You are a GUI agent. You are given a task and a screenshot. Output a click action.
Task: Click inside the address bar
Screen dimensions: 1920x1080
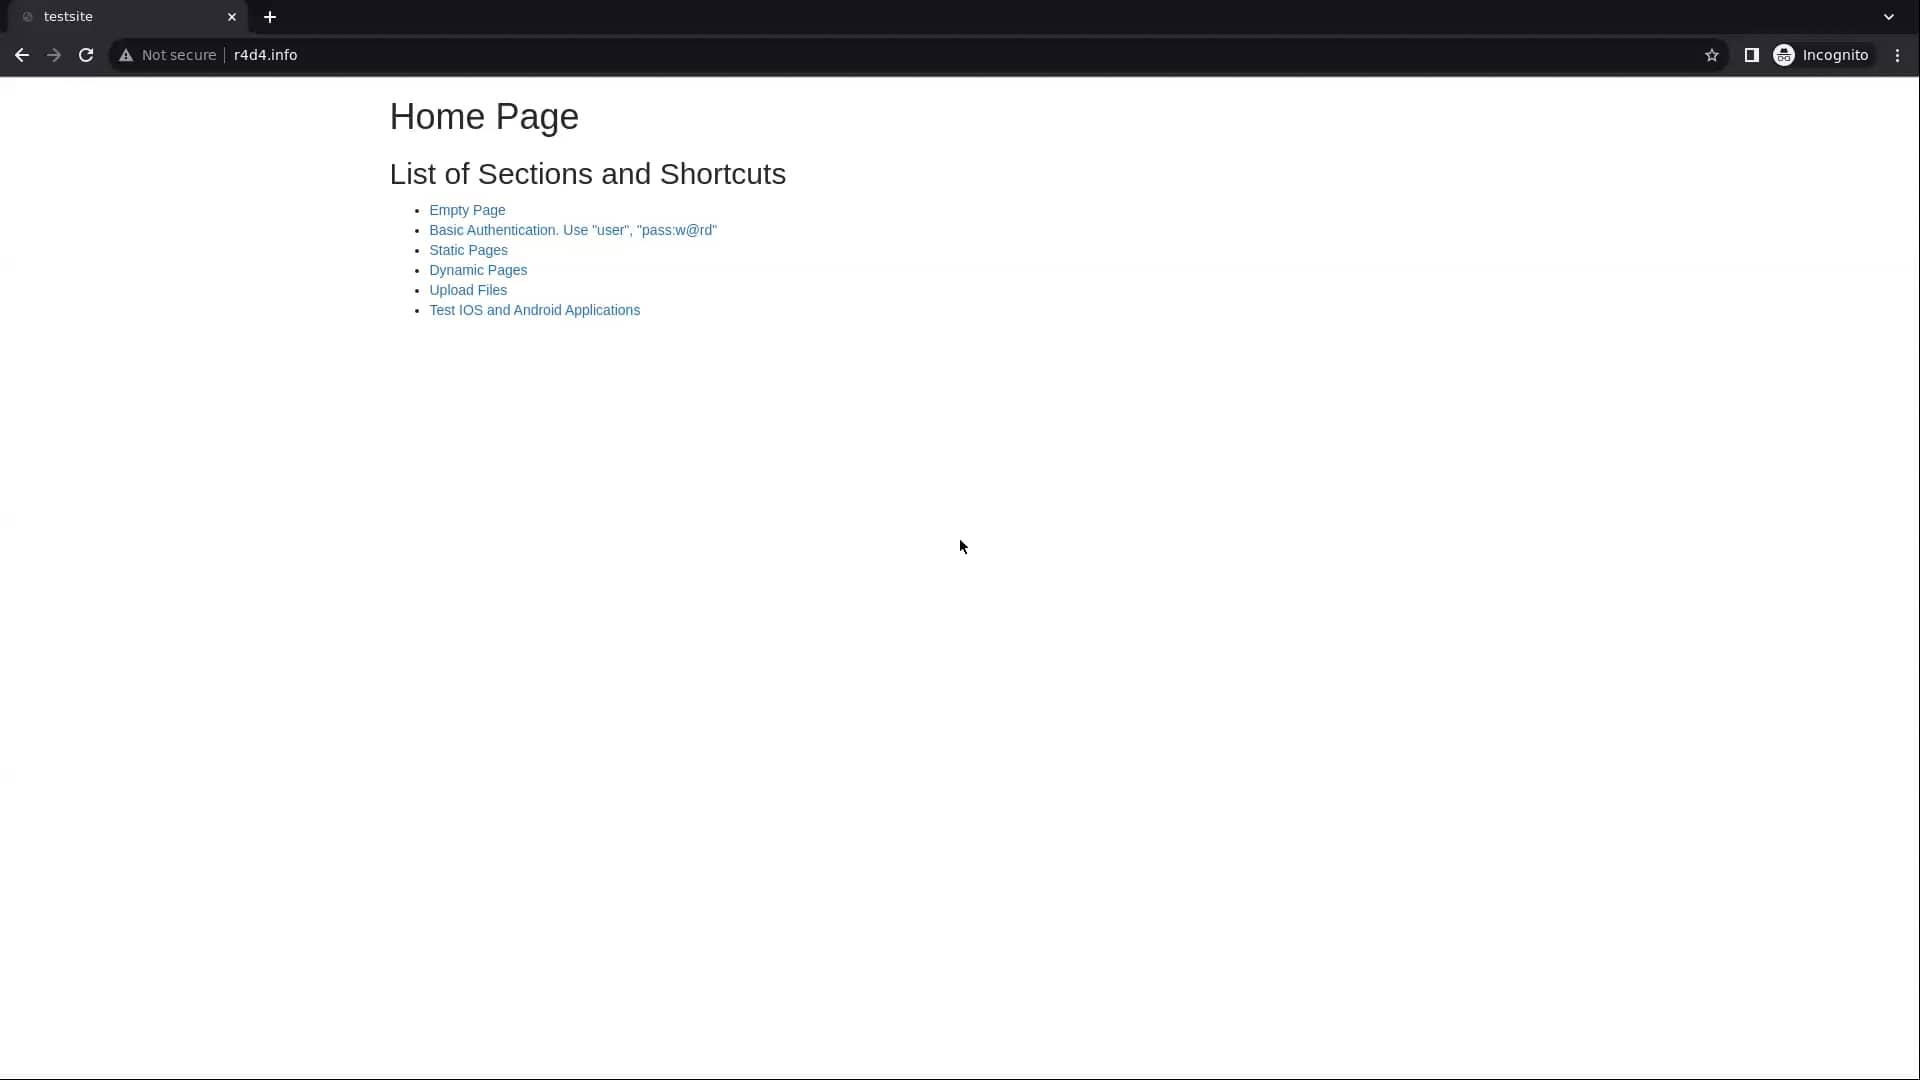(600, 55)
